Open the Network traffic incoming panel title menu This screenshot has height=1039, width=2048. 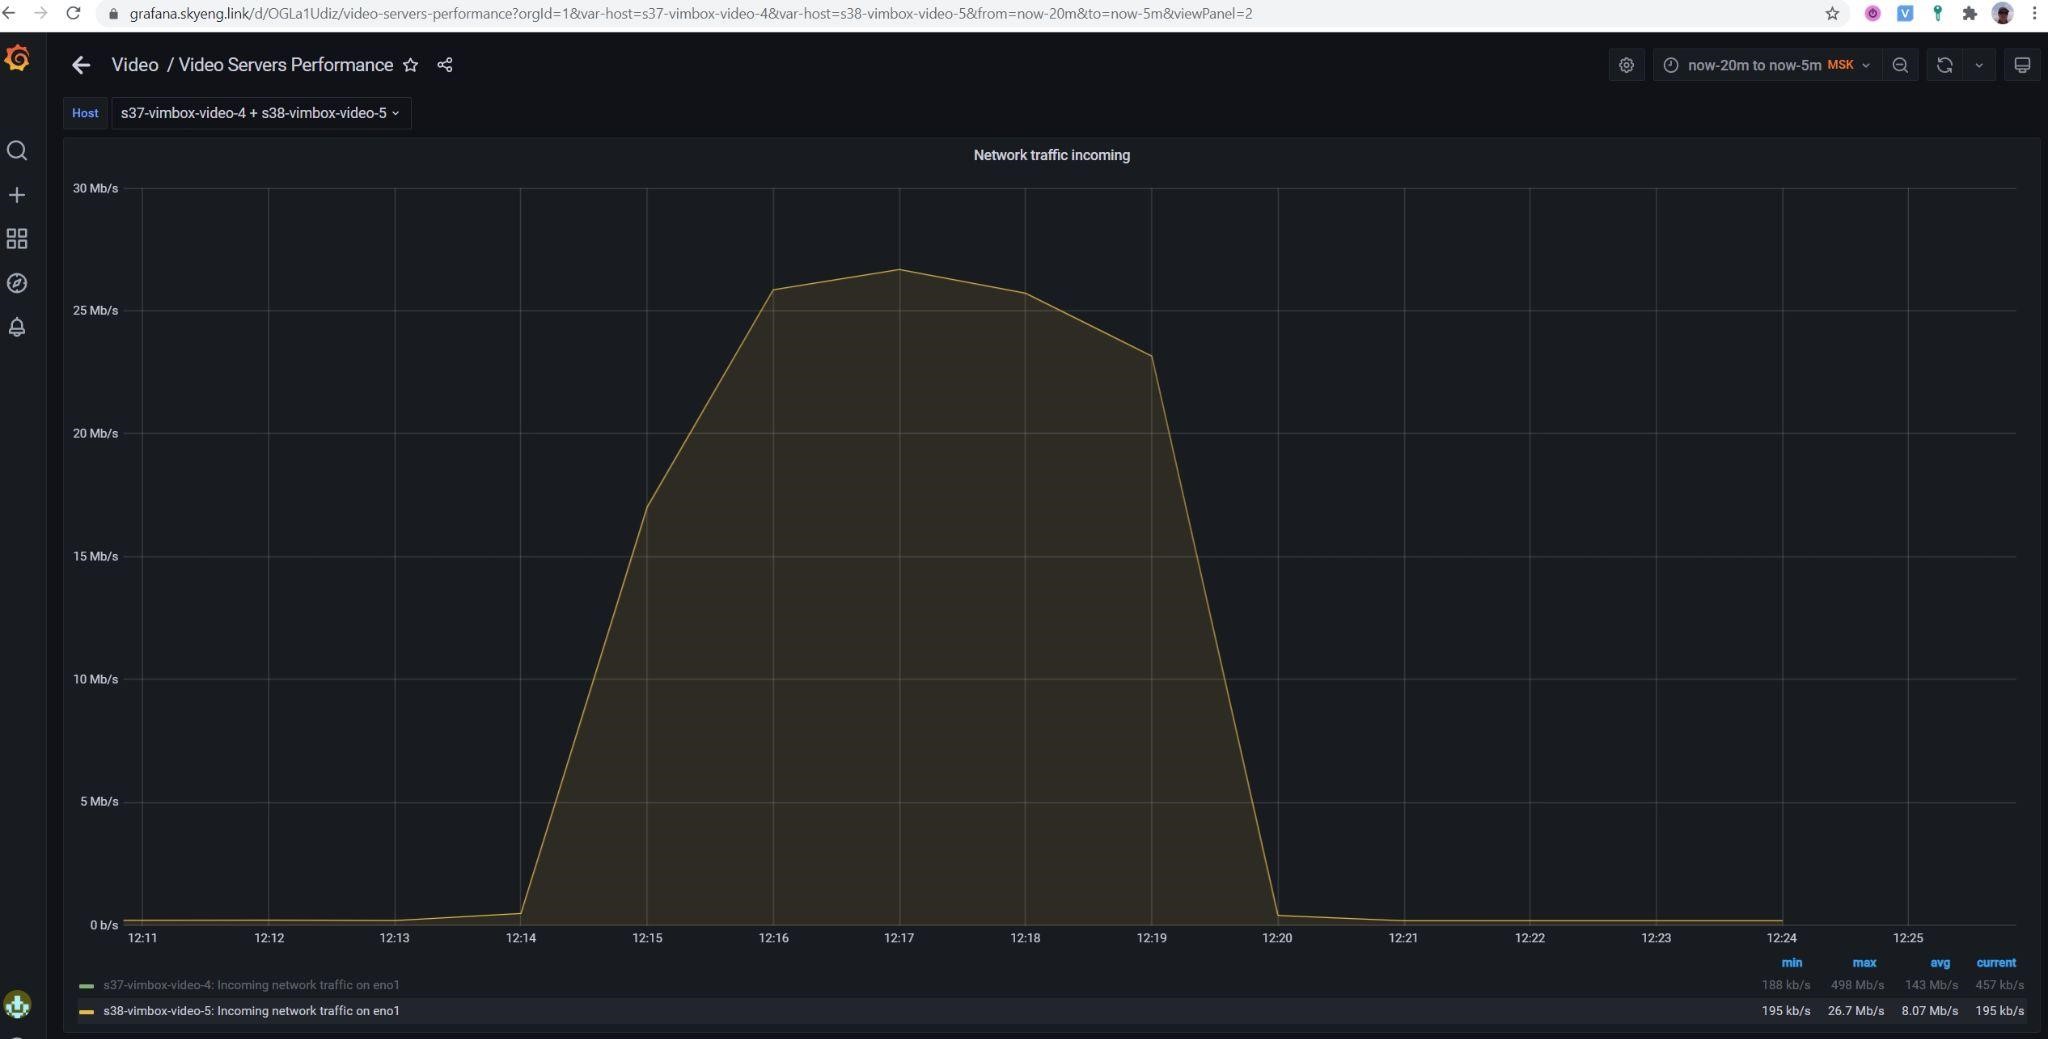[1051, 155]
